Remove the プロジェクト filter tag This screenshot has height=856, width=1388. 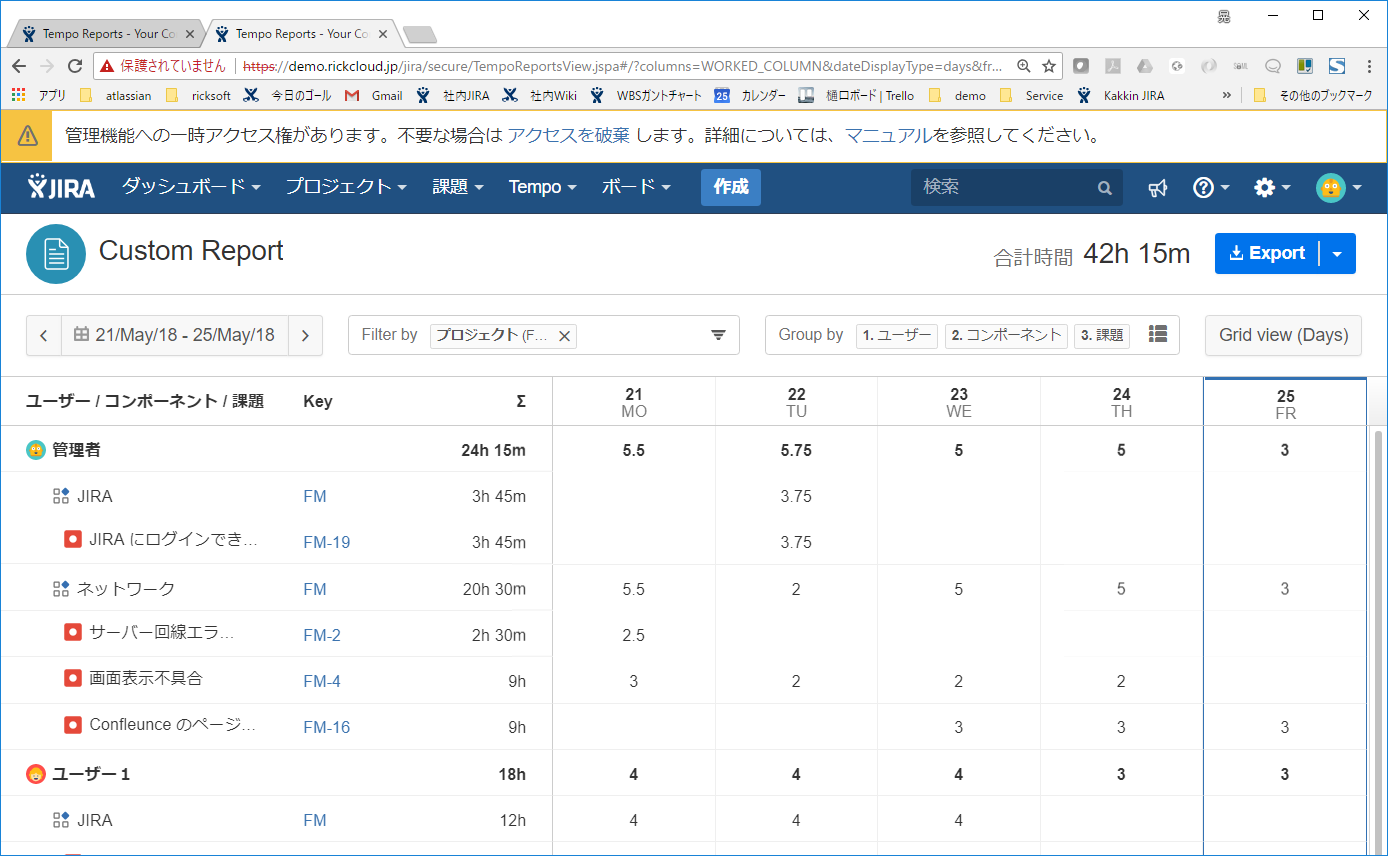[x=564, y=336]
